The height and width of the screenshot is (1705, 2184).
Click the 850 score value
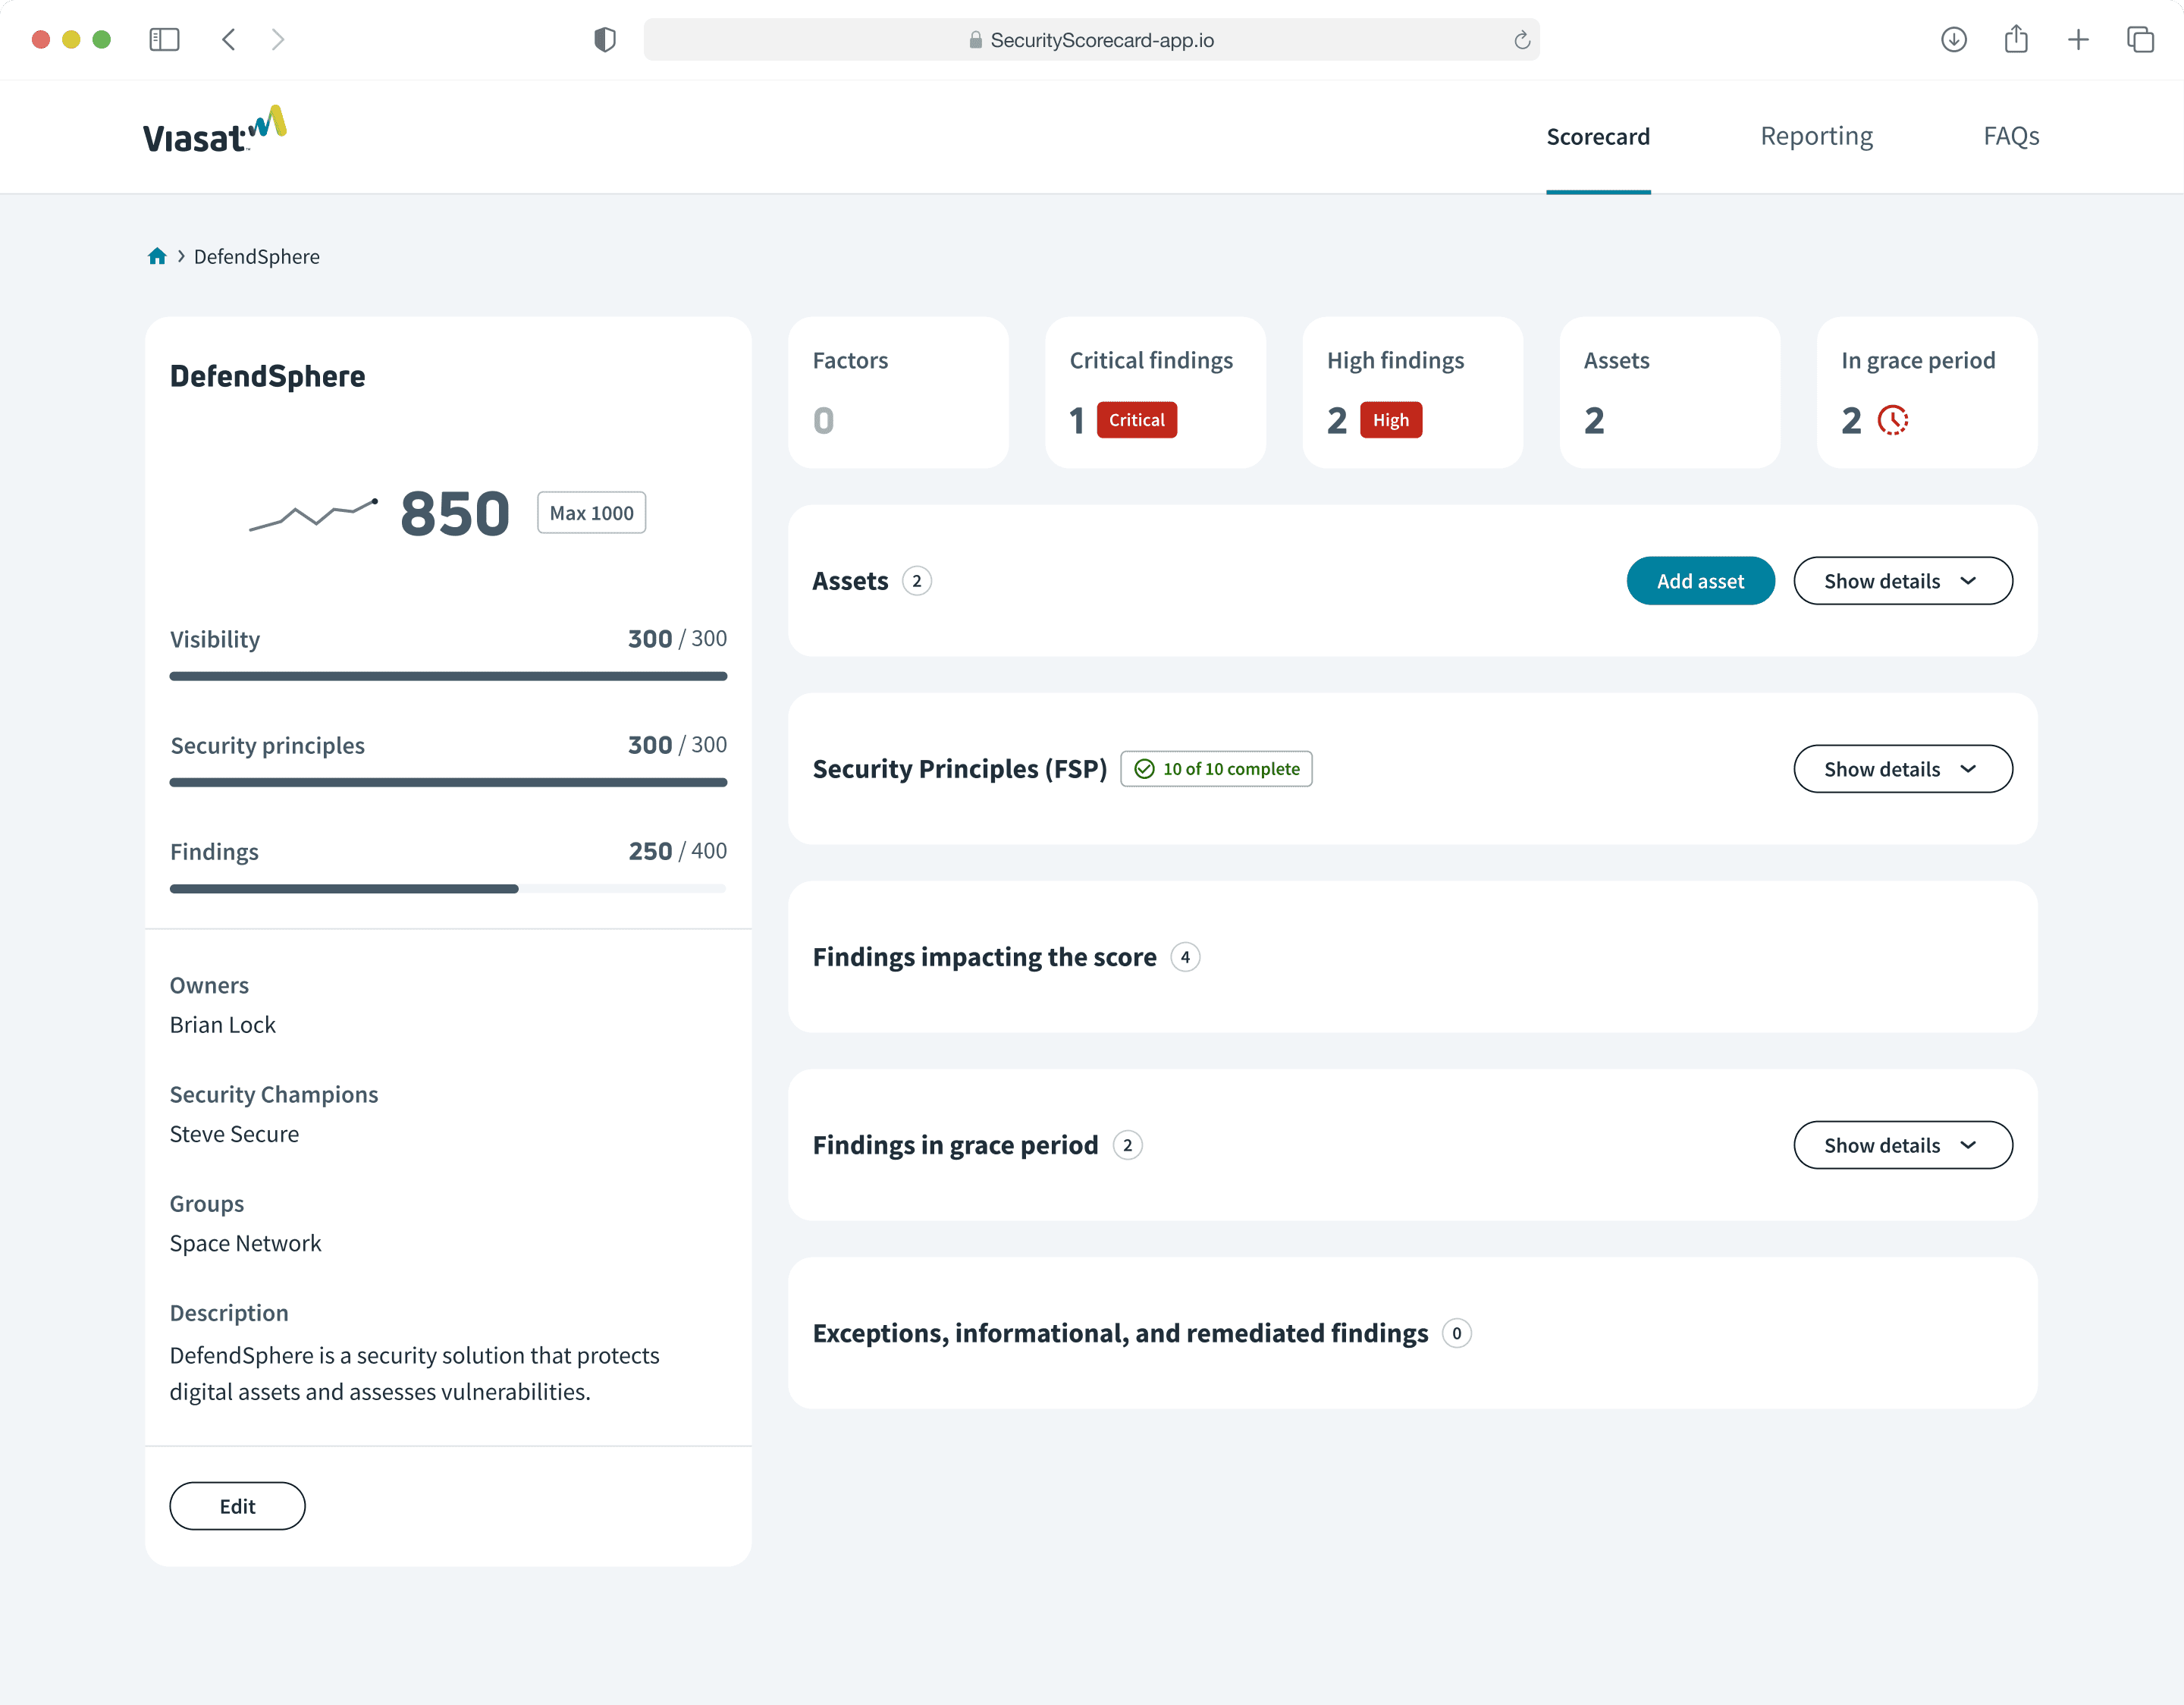pos(455,514)
